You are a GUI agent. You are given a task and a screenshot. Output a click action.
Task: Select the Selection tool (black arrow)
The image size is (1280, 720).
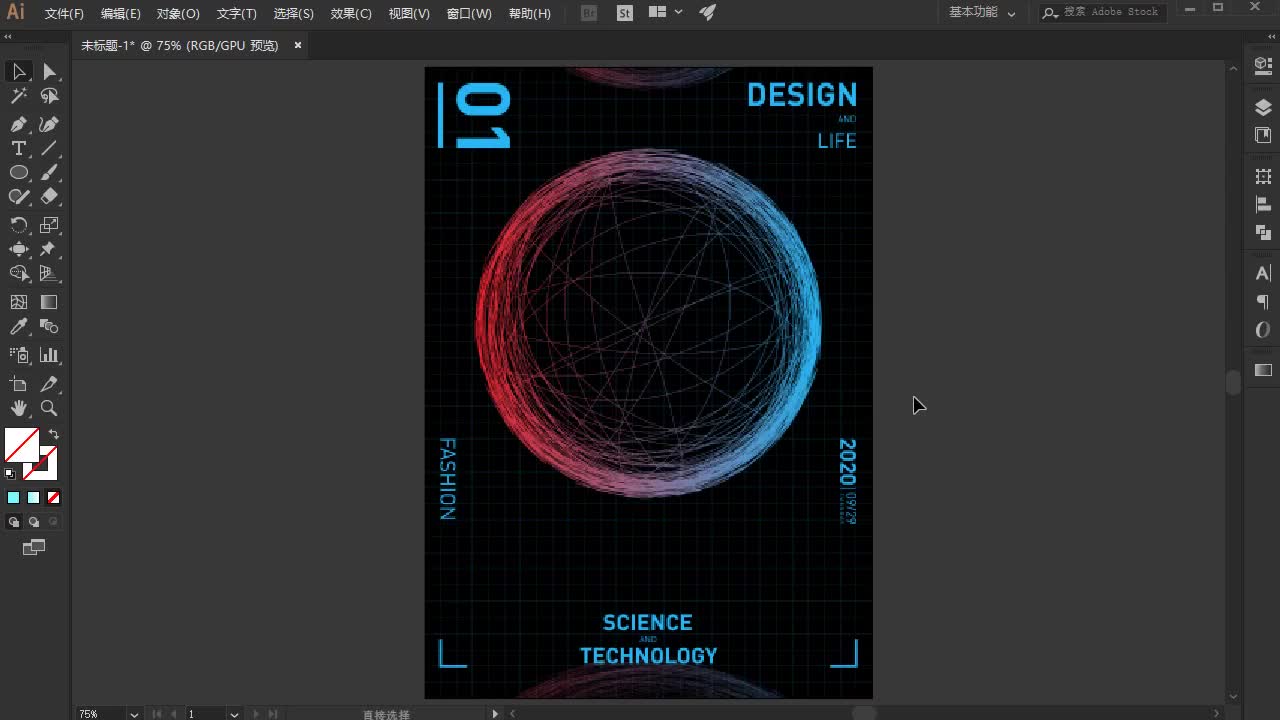pos(19,72)
